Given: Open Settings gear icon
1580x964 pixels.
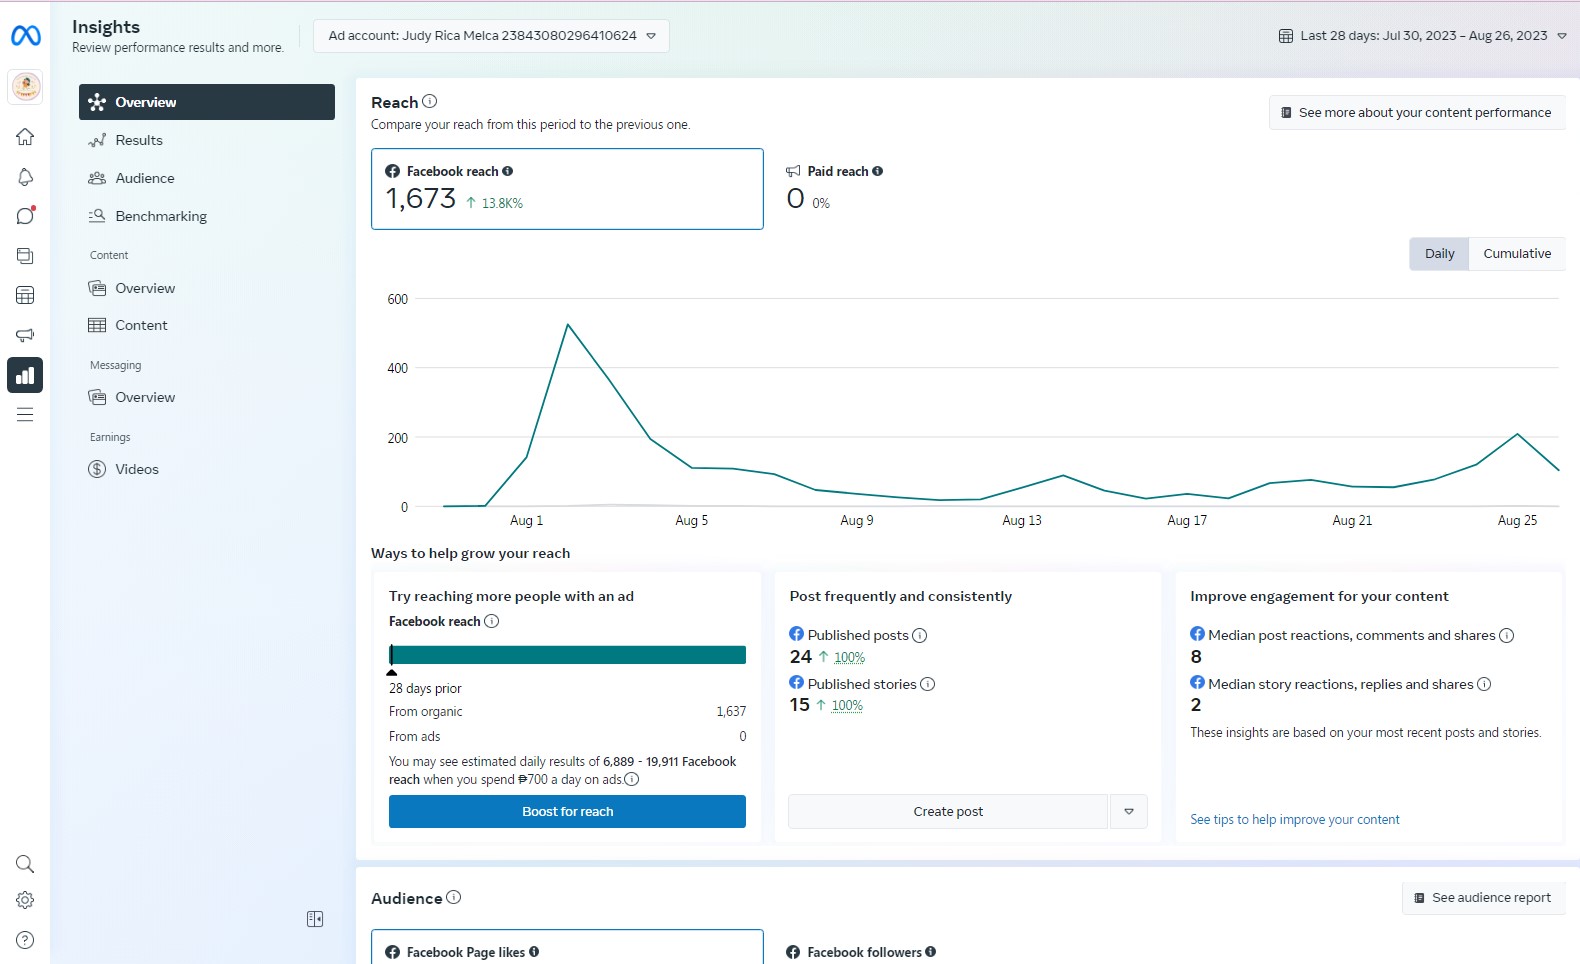Looking at the screenshot, I should coord(25,900).
